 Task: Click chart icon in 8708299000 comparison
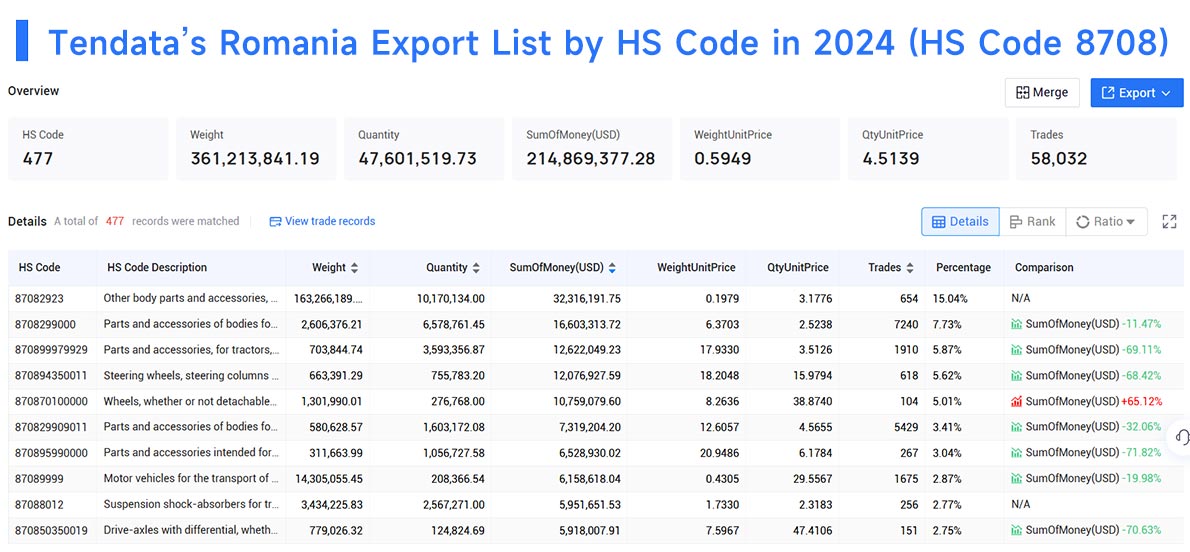click(x=1017, y=324)
